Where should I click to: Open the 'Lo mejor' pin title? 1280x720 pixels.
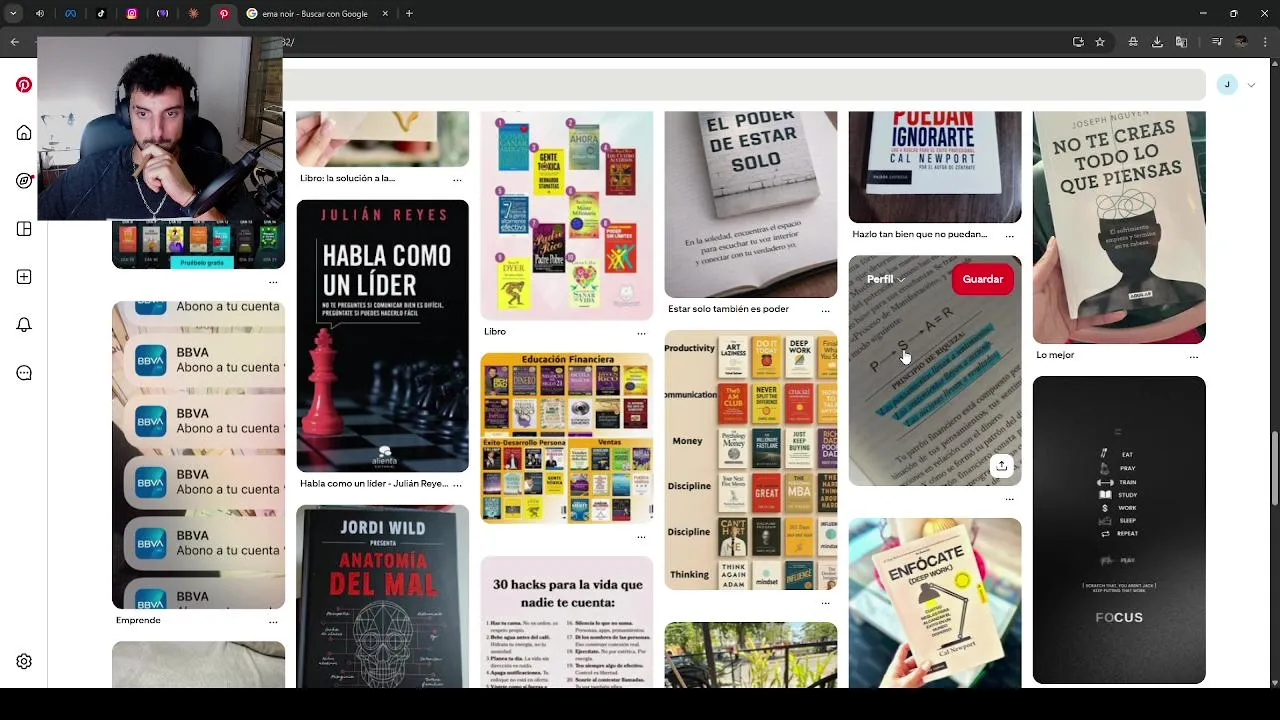(1055, 356)
